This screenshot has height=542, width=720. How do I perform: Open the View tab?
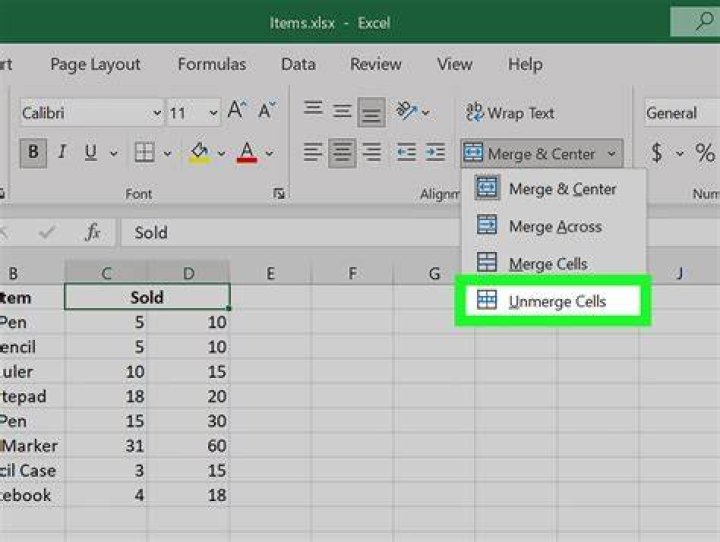click(x=455, y=64)
